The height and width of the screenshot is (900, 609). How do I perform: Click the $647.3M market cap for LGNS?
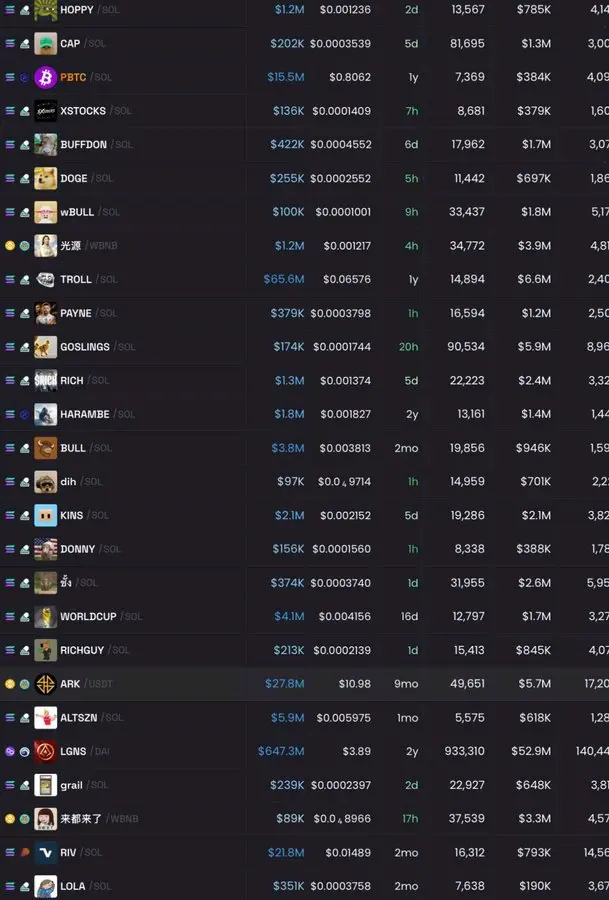281,751
